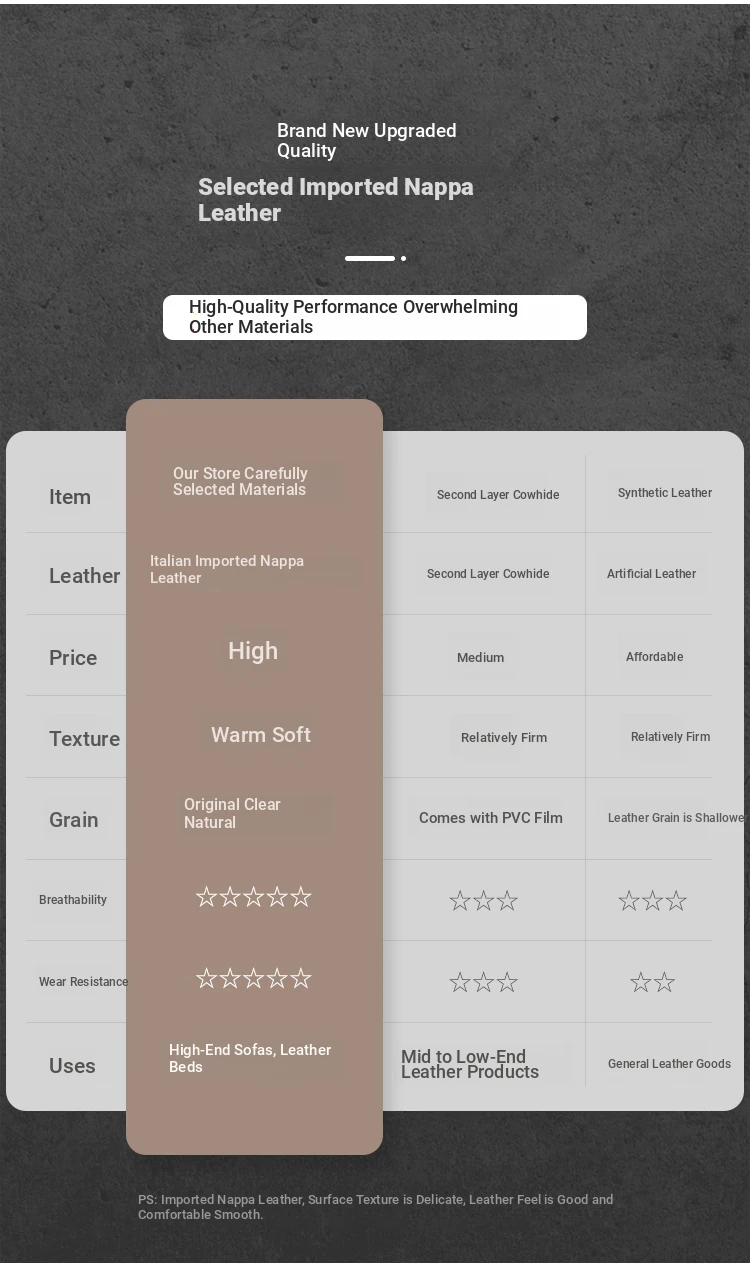This screenshot has width=750, height=1269.
Task: Click the High-Quality Performance Overwhelming banner
Action: tap(375, 317)
